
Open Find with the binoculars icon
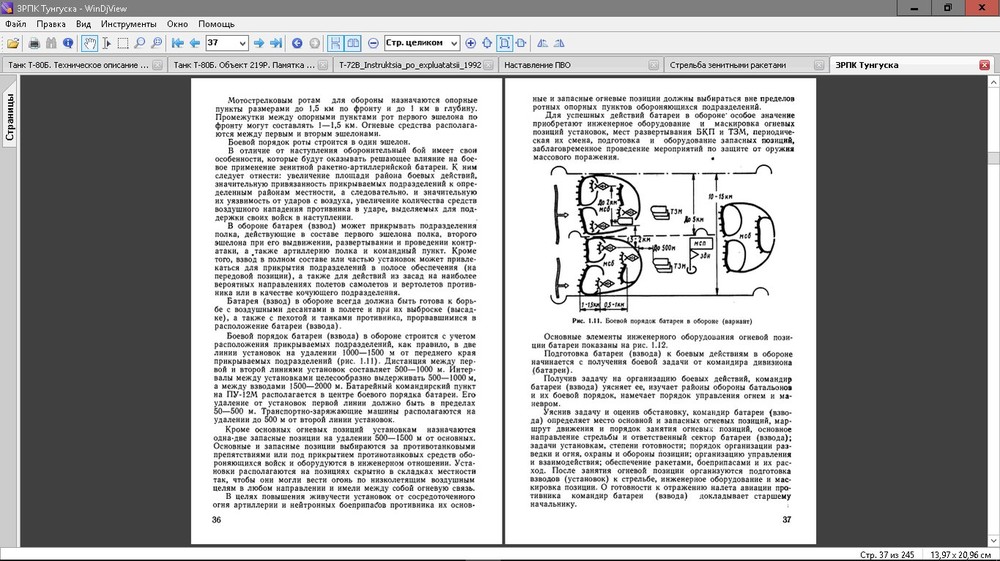point(51,43)
